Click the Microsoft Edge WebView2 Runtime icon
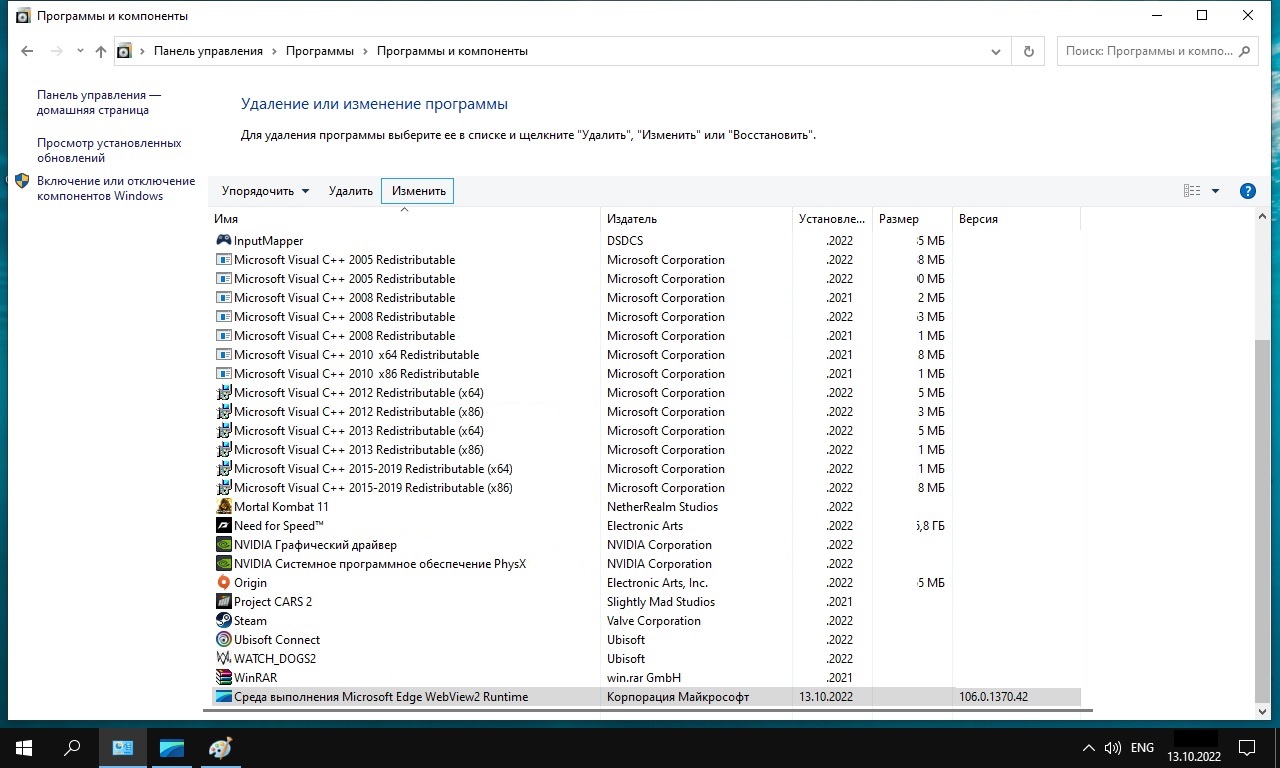 (x=224, y=697)
